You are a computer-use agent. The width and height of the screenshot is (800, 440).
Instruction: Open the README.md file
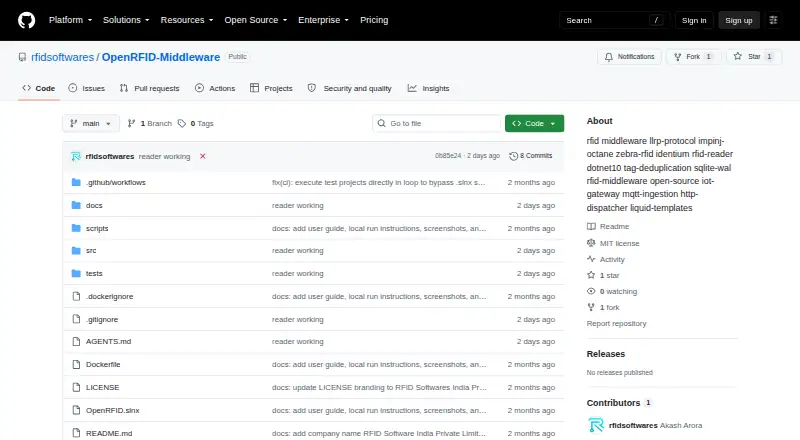pos(109,433)
